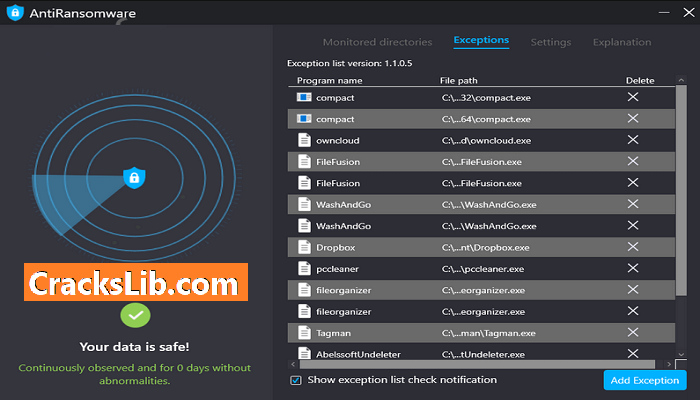
Task: Delete the compact exception with path 64\compact.exe
Action: [633, 118]
